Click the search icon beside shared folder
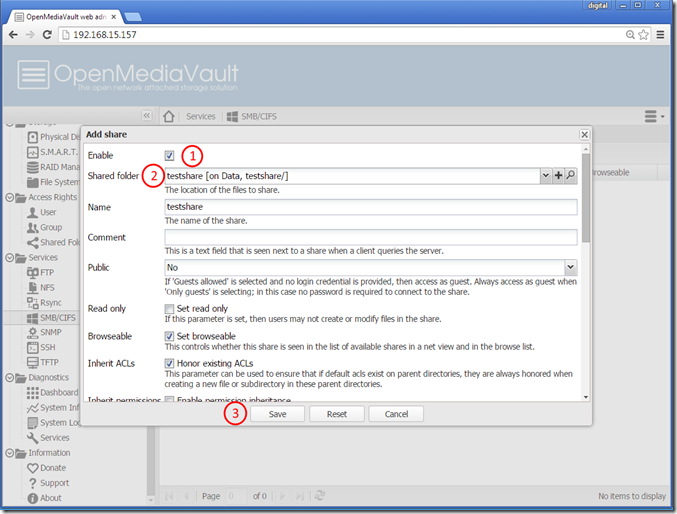Viewport: 677px width, 514px height. tap(571, 175)
